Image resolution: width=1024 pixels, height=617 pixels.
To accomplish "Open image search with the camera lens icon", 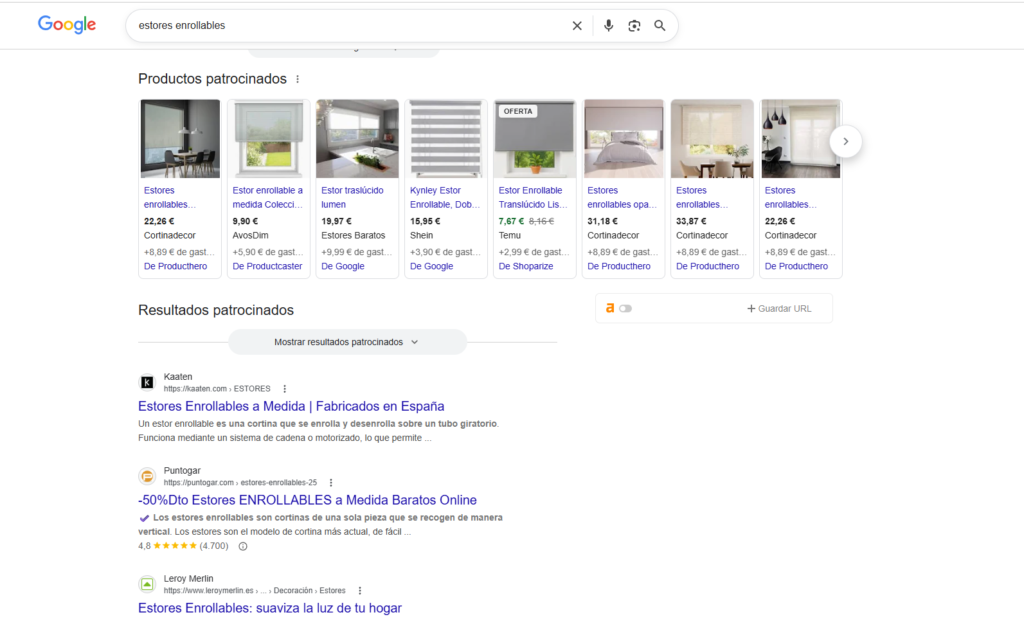I will click(634, 26).
